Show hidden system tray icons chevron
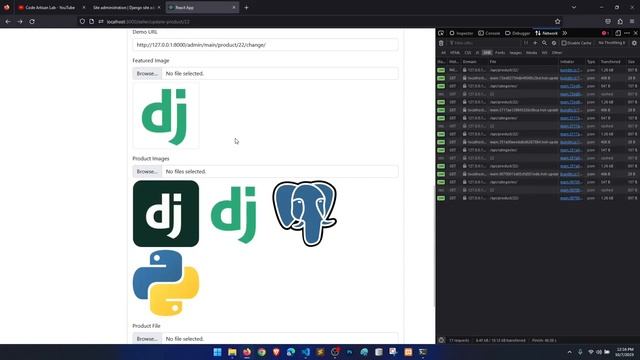640x360 pixels. [569, 352]
